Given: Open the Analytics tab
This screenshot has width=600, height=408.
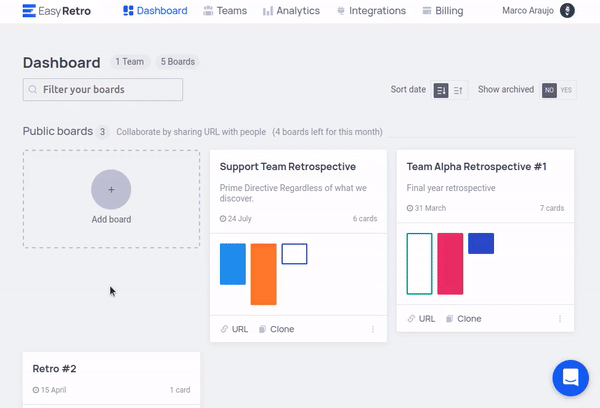Looking at the screenshot, I should point(291,11).
